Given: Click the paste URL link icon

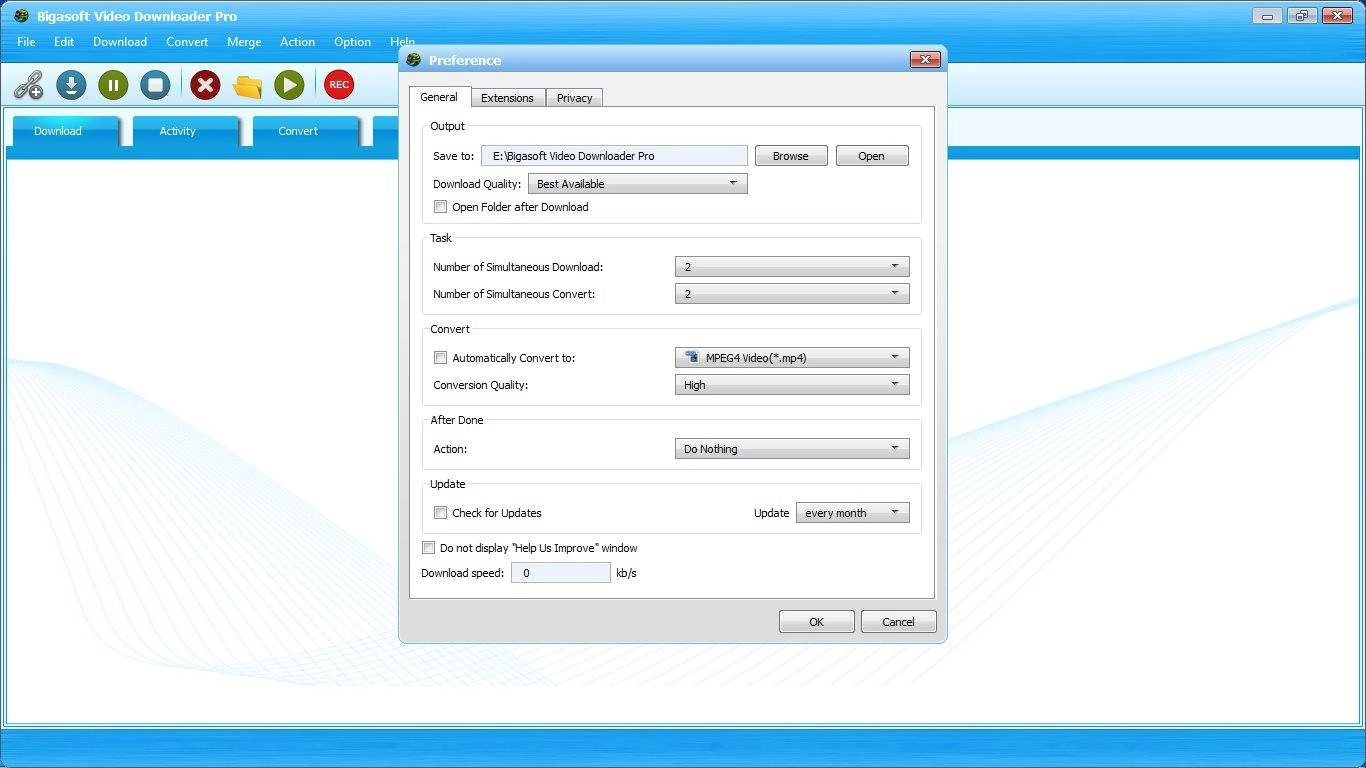Looking at the screenshot, I should pyautogui.click(x=28, y=85).
